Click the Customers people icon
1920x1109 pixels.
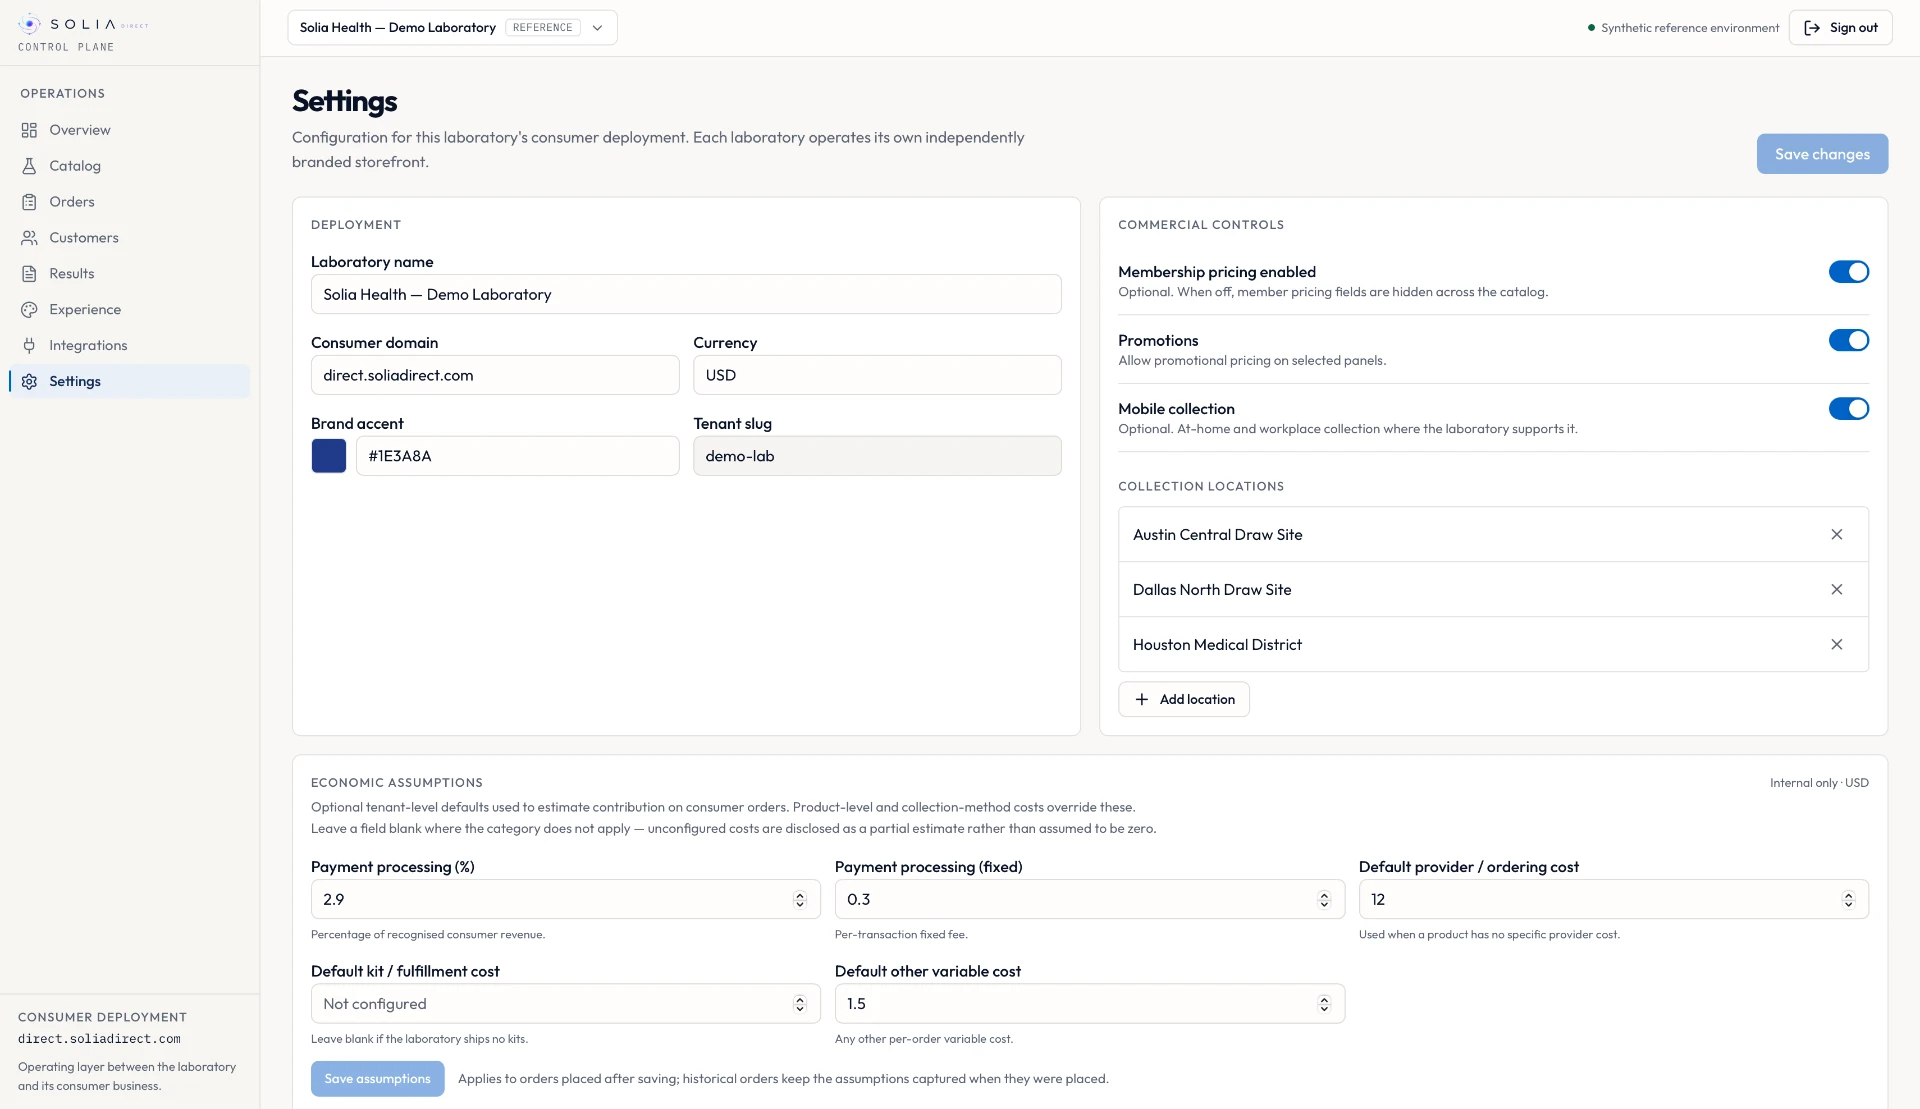pyautogui.click(x=29, y=238)
